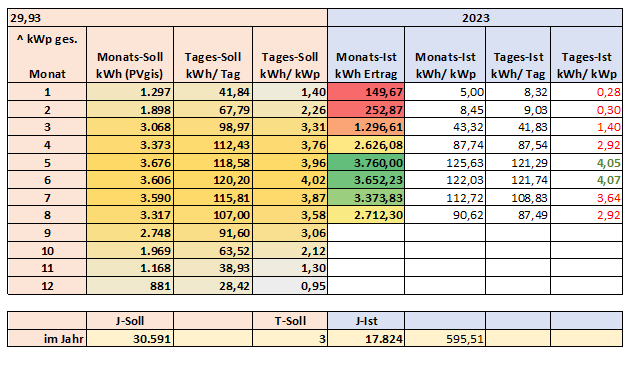Select month 6 row label
The height and width of the screenshot is (383, 634).
47,180
